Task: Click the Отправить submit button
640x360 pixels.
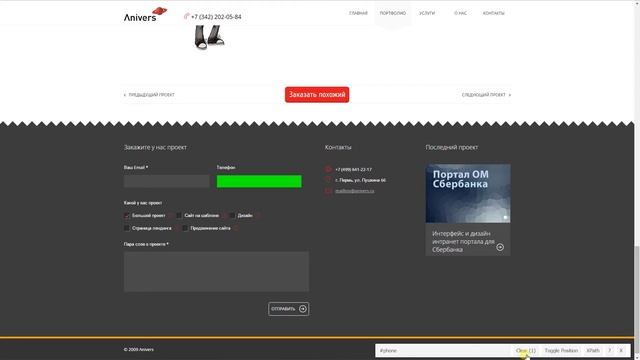Action: point(289,309)
